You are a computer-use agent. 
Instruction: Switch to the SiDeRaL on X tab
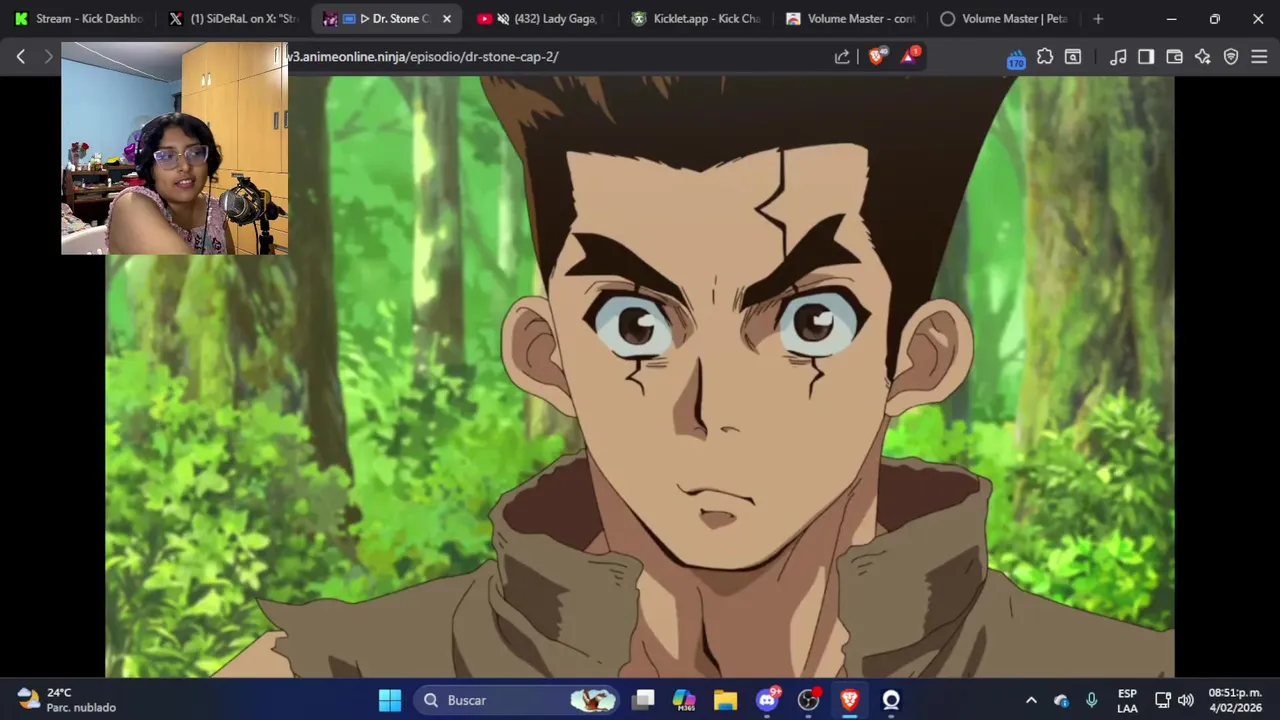pyautogui.click(x=233, y=18)
